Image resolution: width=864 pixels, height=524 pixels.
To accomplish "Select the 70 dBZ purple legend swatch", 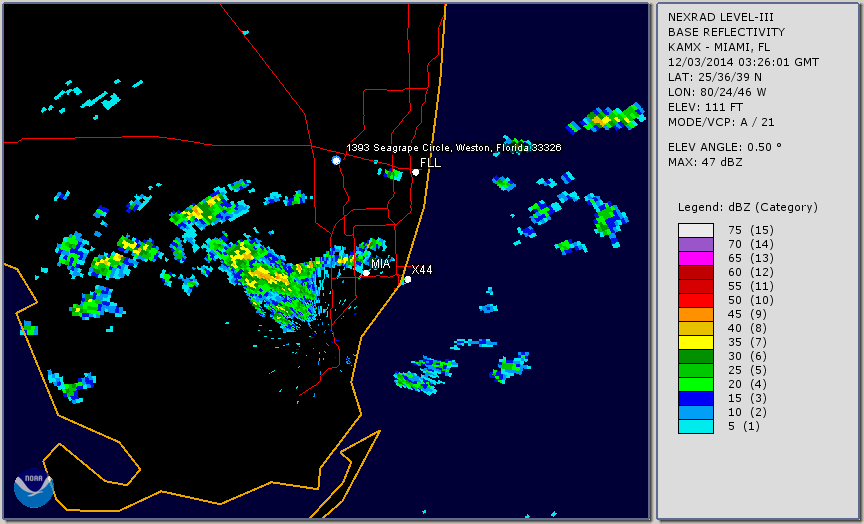I will [696, 245].
